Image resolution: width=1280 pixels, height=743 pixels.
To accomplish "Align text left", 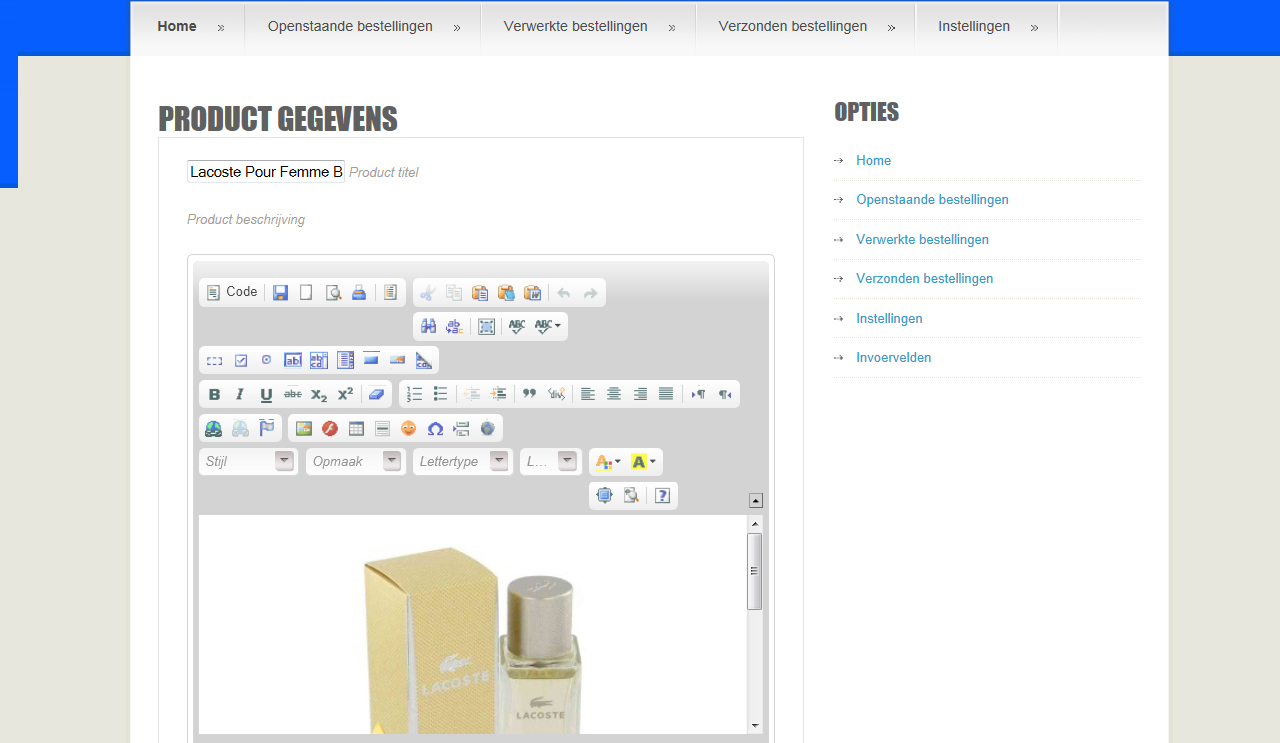I will point(588,394).
